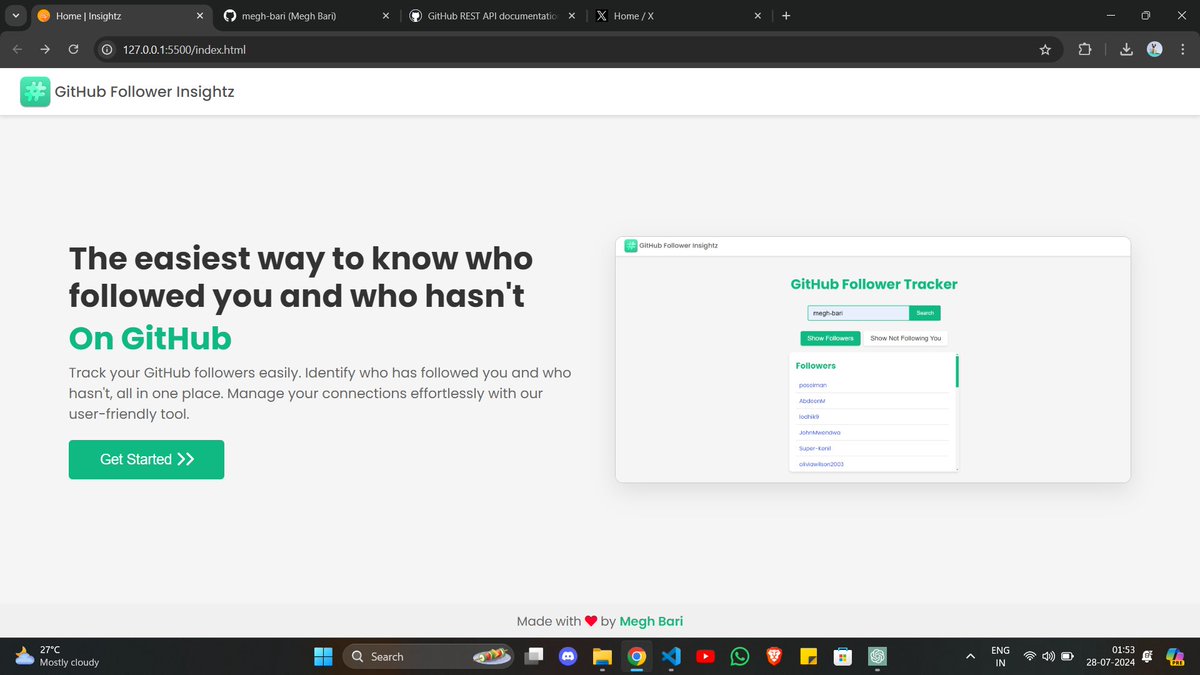
Task: Go forward in browser history
Action: 45,49
